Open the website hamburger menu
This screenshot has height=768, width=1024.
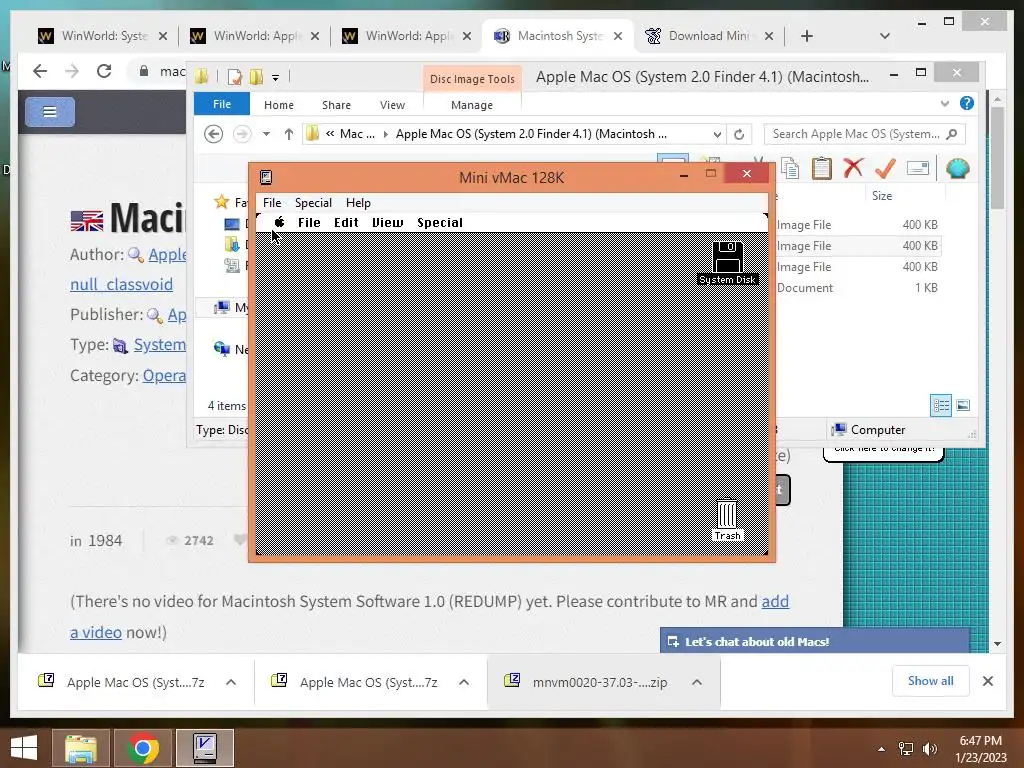coord(50,112)
